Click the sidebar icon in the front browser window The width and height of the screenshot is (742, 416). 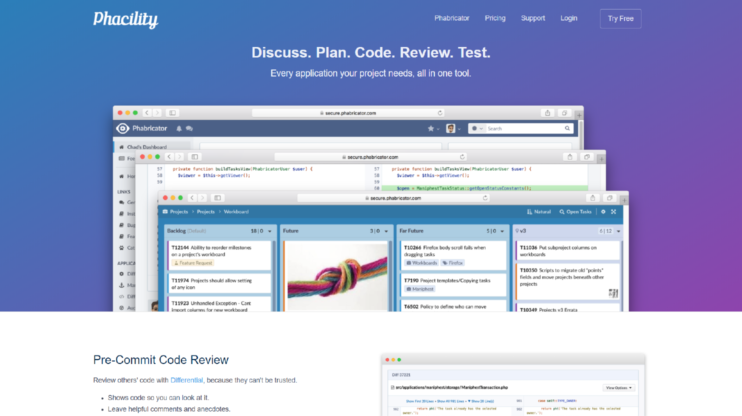pos(217,198)
